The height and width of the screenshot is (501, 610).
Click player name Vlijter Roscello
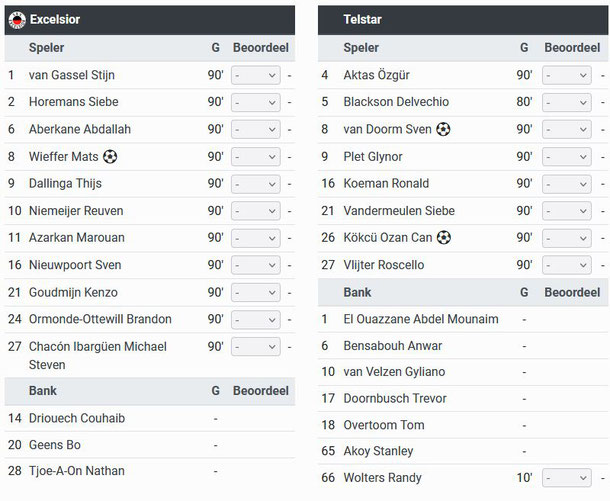[384, 265]
